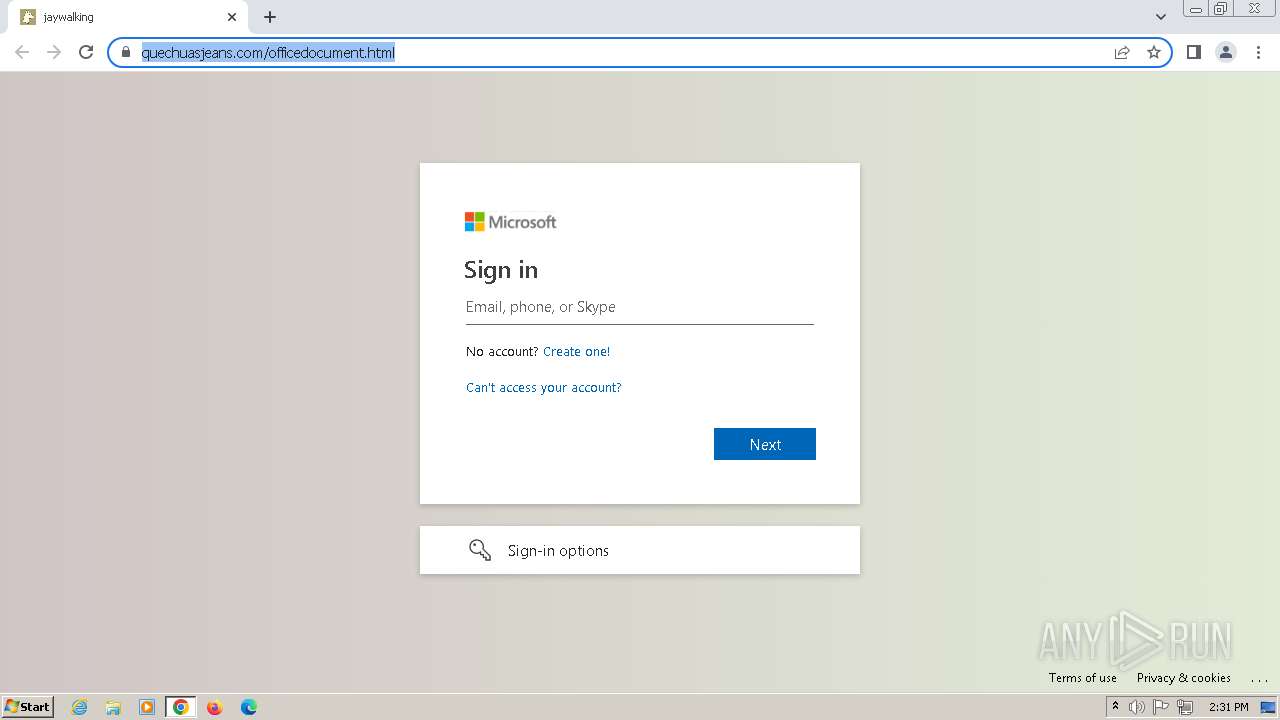Open the Windows Start menu
Screen dimensions: 1280x720
click(27, 706)
